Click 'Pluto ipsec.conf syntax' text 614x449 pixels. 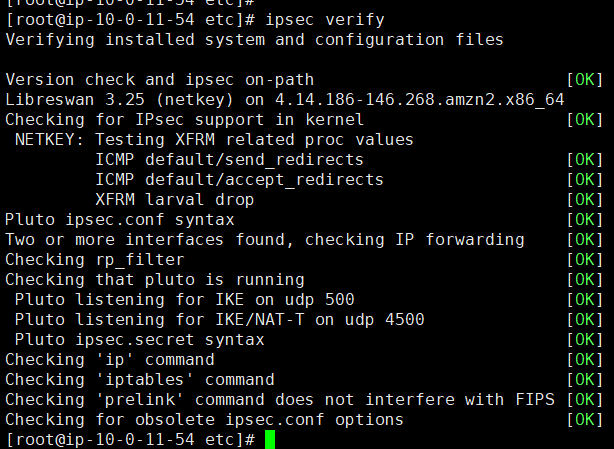120,220
